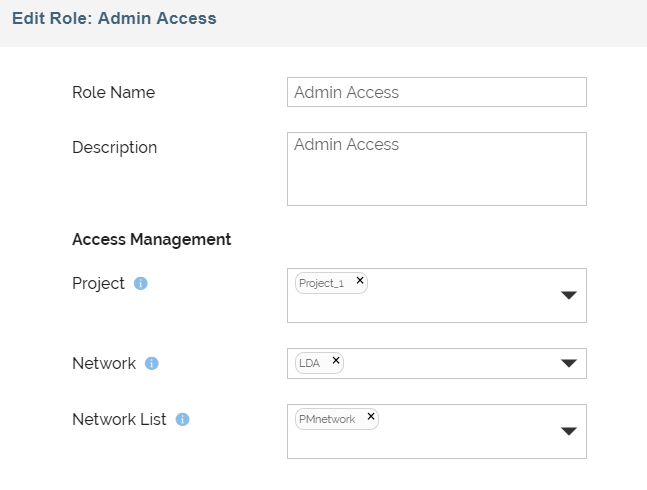Open the Network List info tooltip icon

pyautogui.click(x=183, y=420)
